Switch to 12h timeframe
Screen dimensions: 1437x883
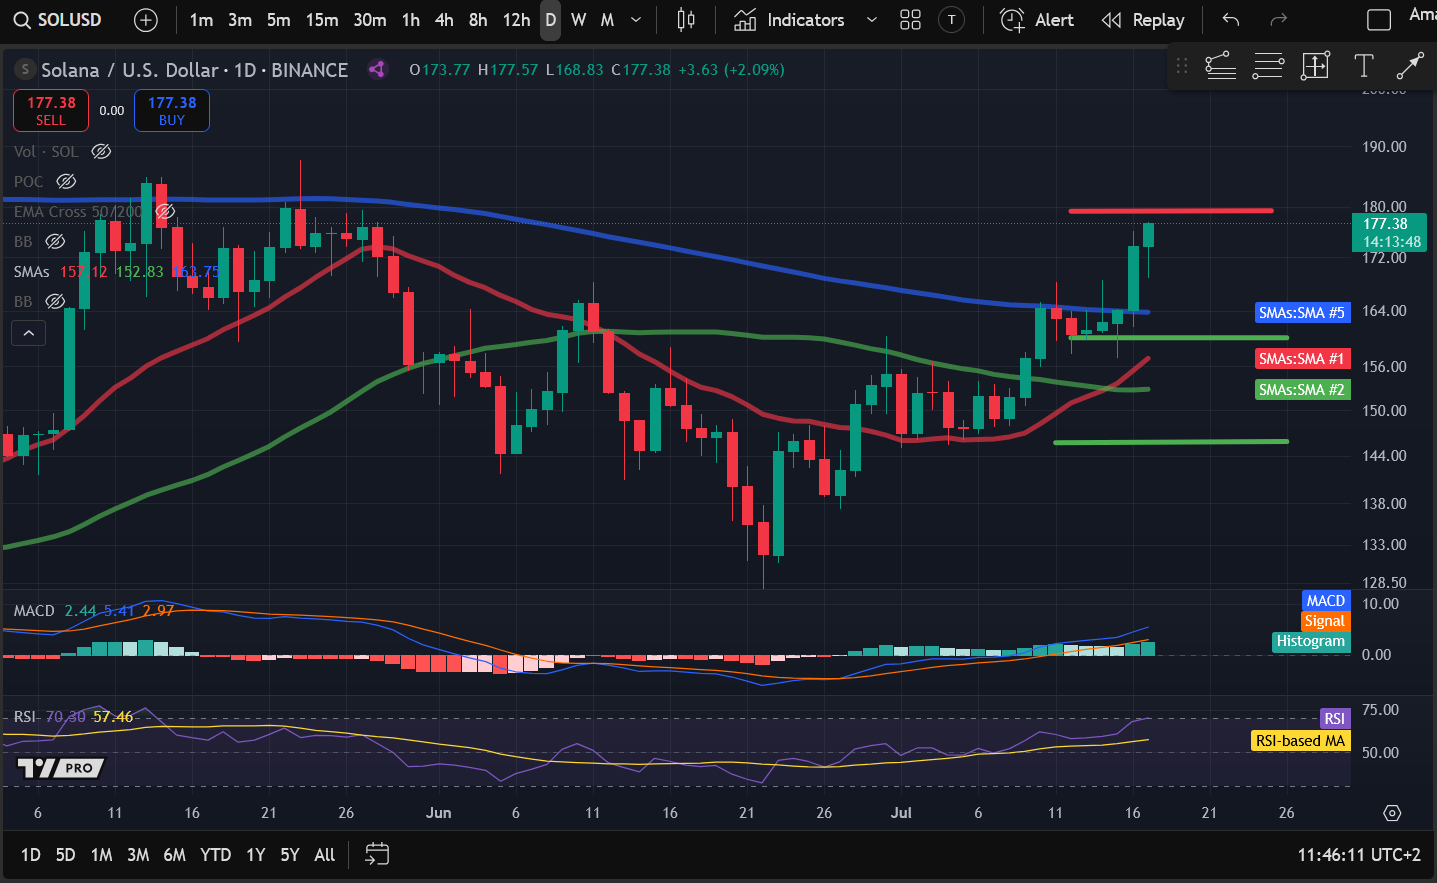click(516, 20)
